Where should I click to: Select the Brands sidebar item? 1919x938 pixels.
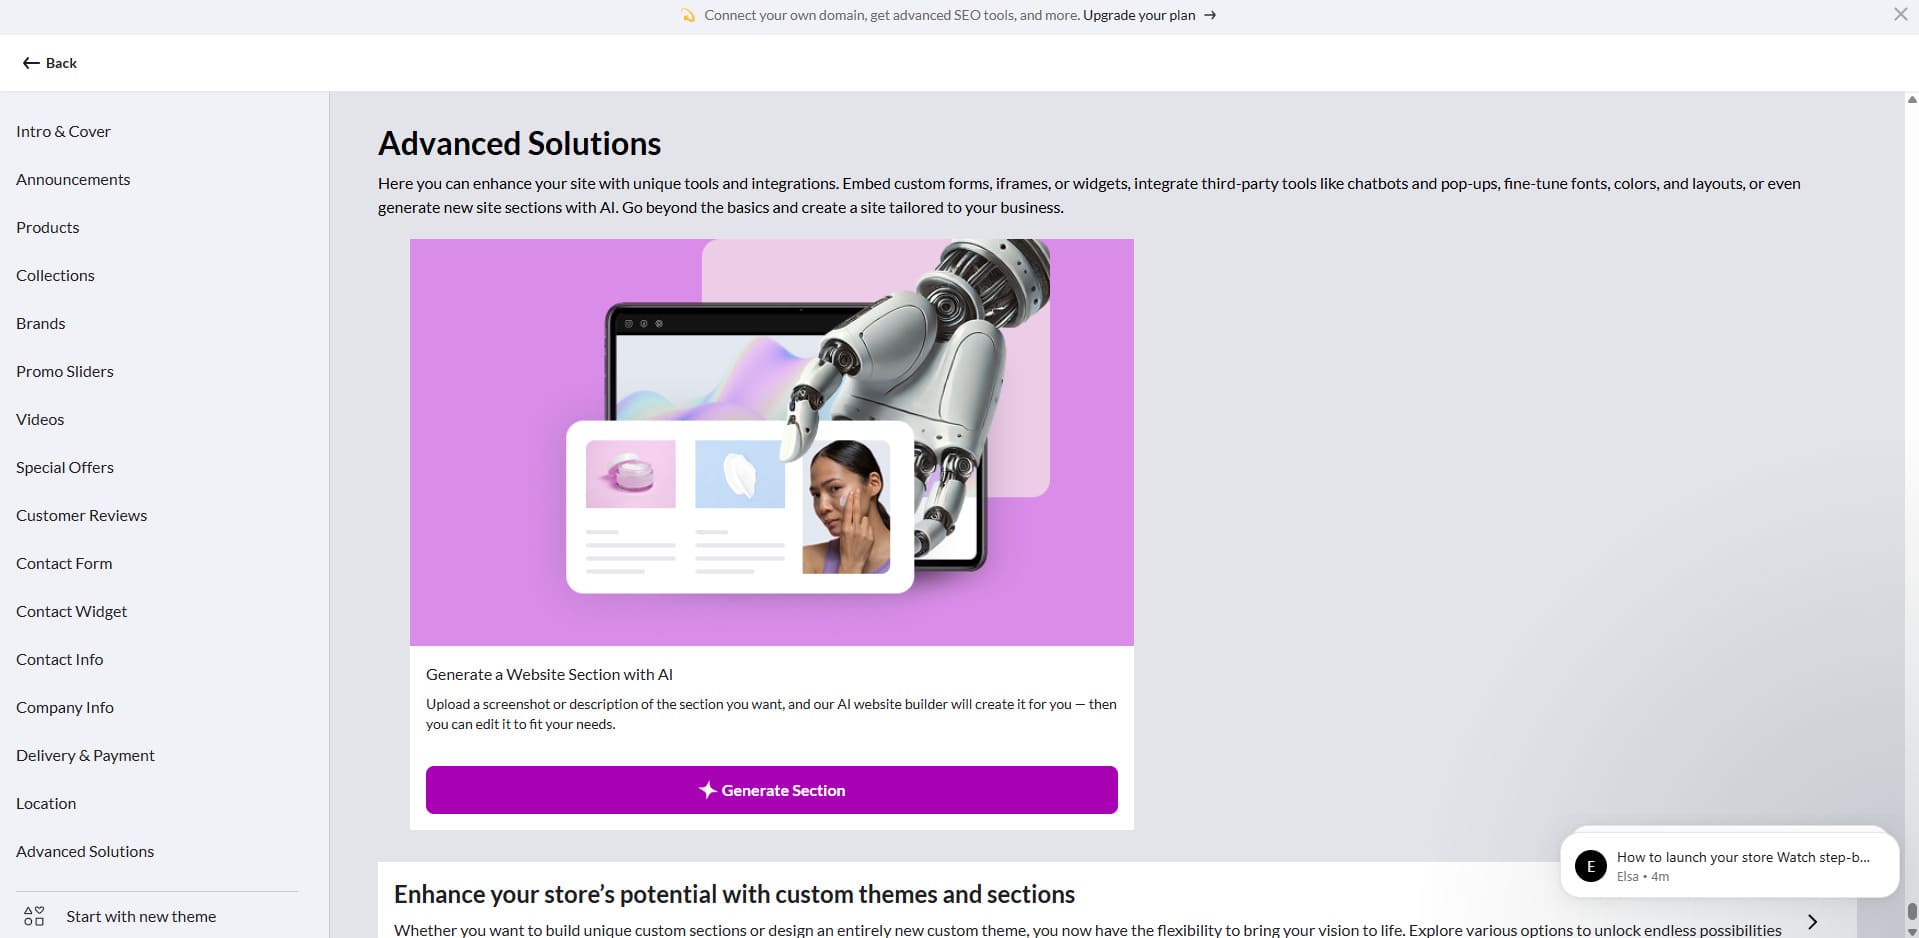[x=40, y=323]
